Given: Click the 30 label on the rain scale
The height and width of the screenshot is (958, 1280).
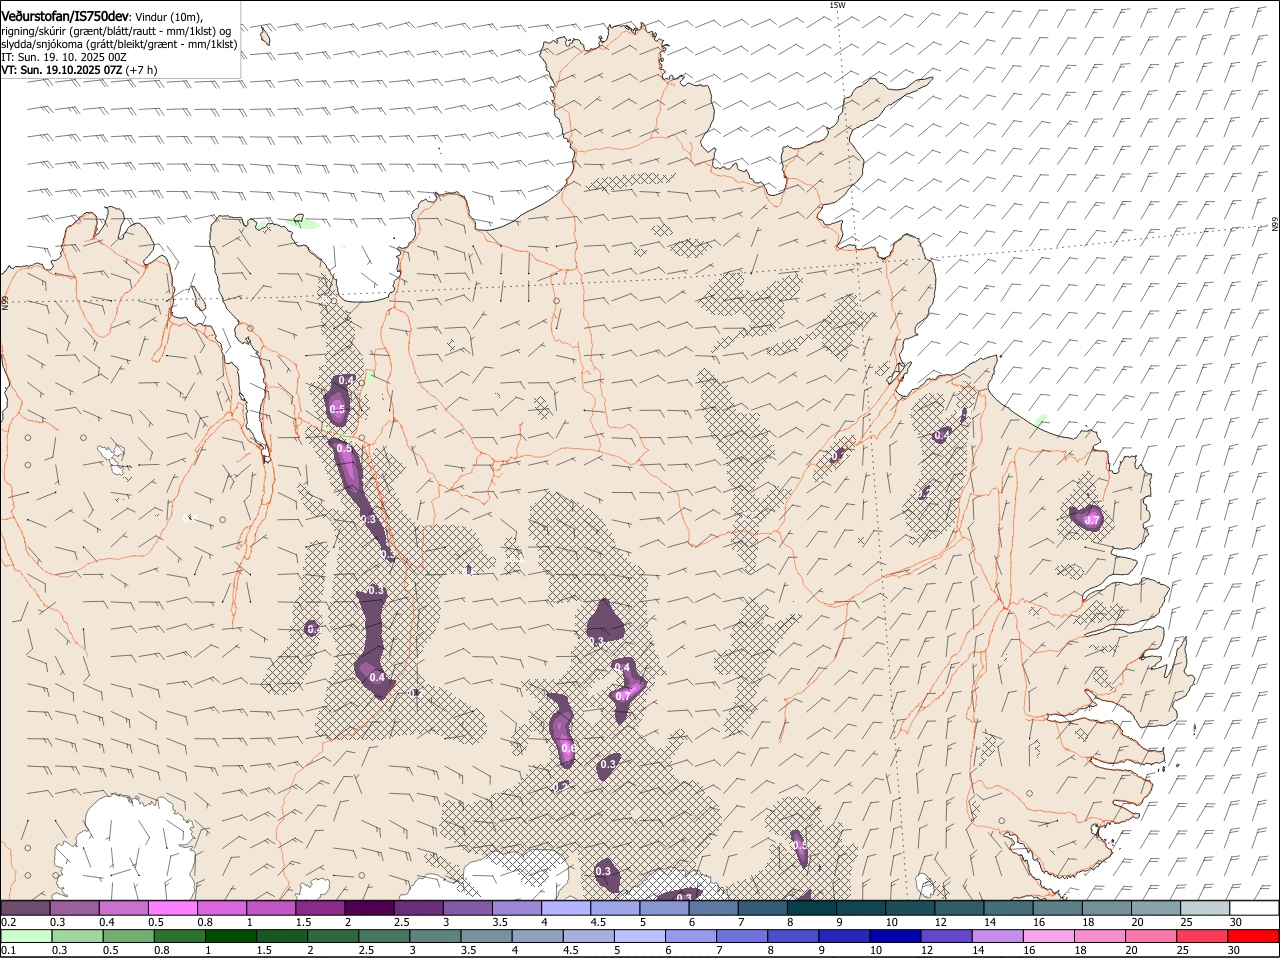Looking at the screenshot, I should 1234,950.
